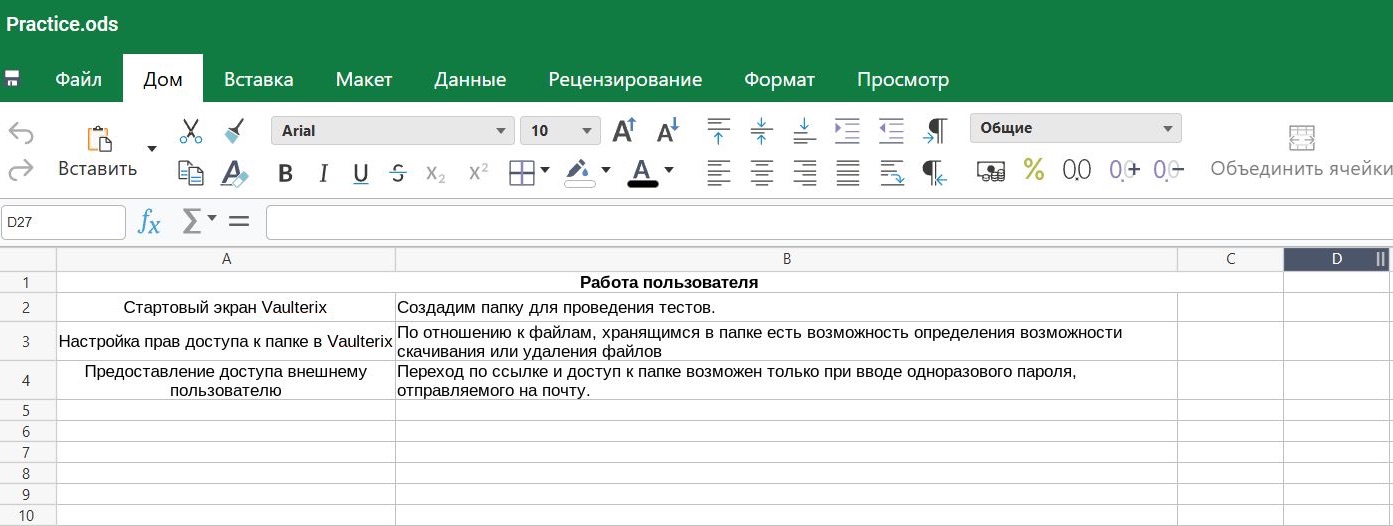Click the D27 name box
Screen dimensions: 1393x526
[63, 222]
